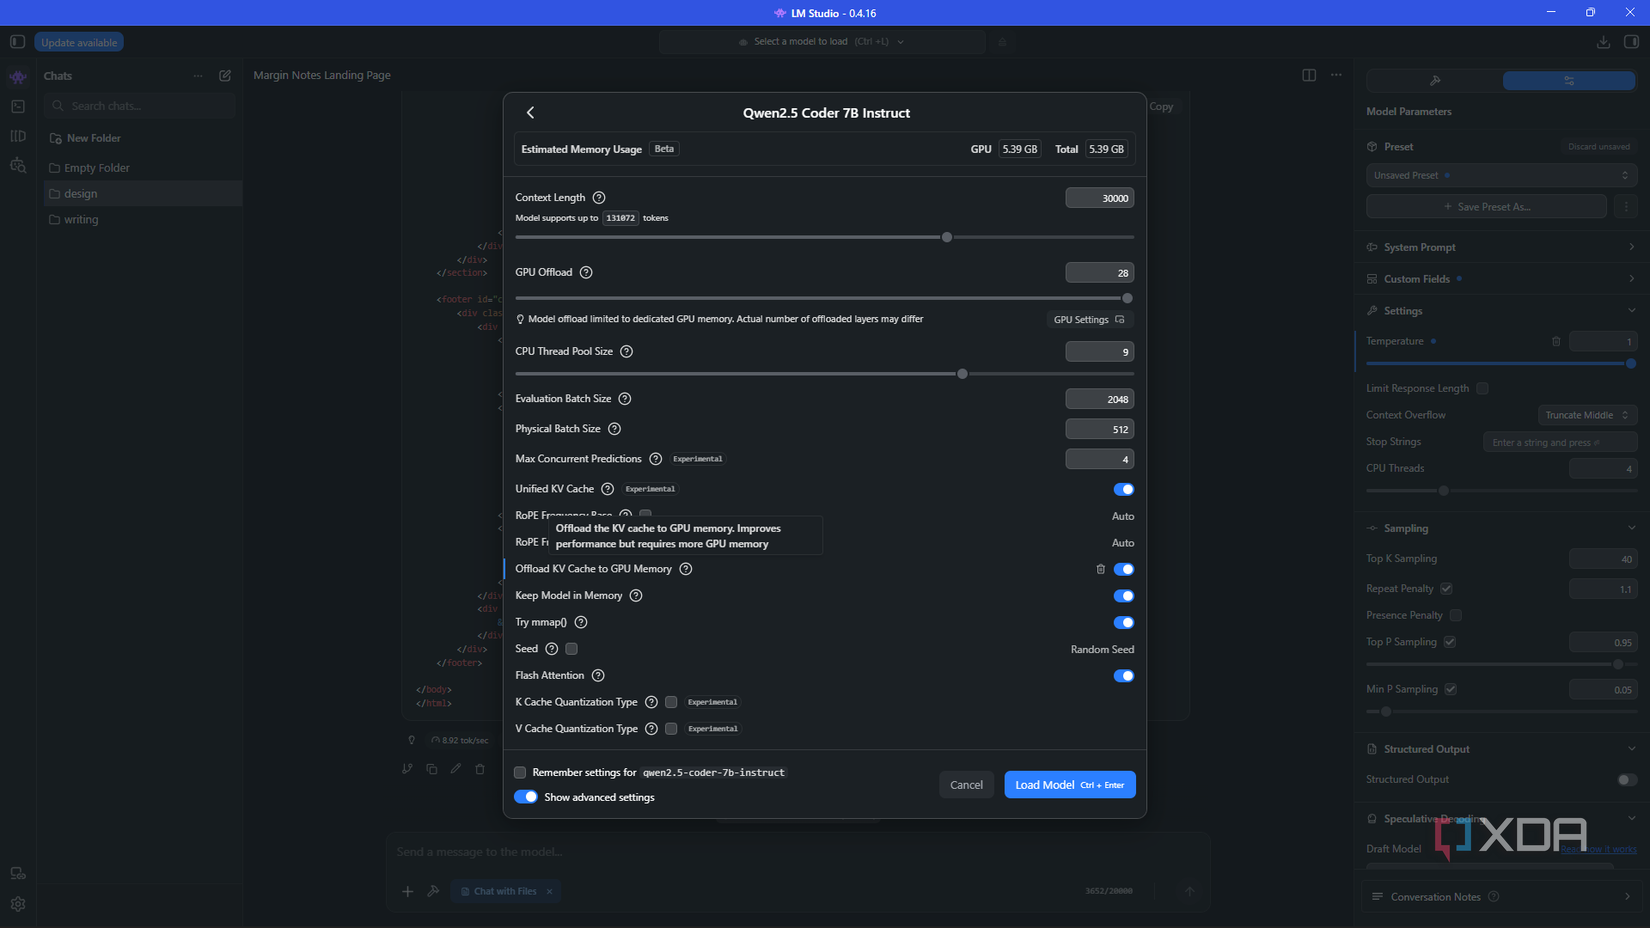The width and height of the screenshot is (1650, 928).
Task: Open GPU Settings link
Action: 1089,320
